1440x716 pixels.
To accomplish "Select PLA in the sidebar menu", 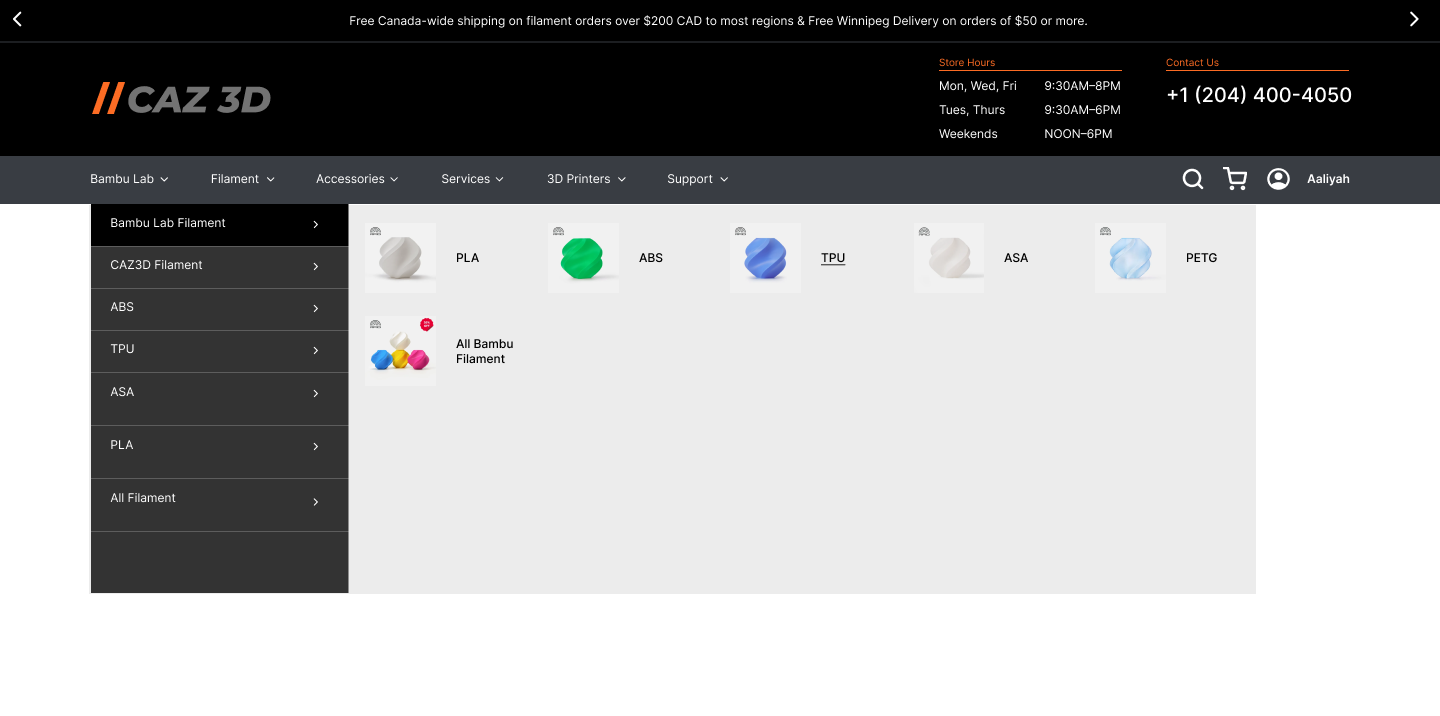I will coord(220,451).
